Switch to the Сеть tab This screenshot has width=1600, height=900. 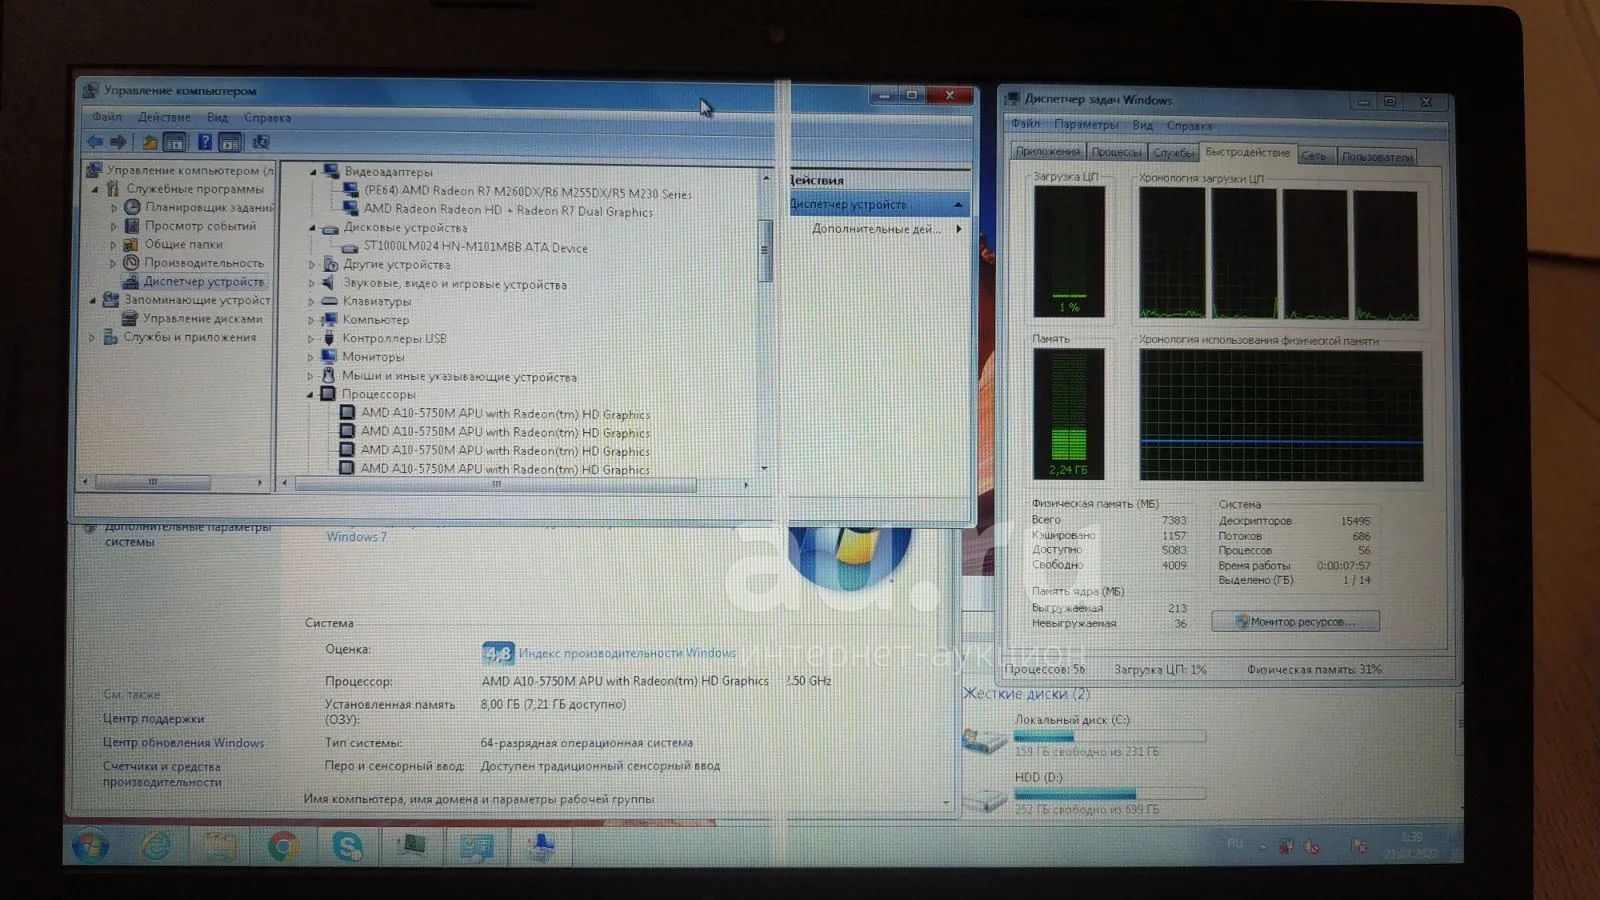pos(1314,156)
